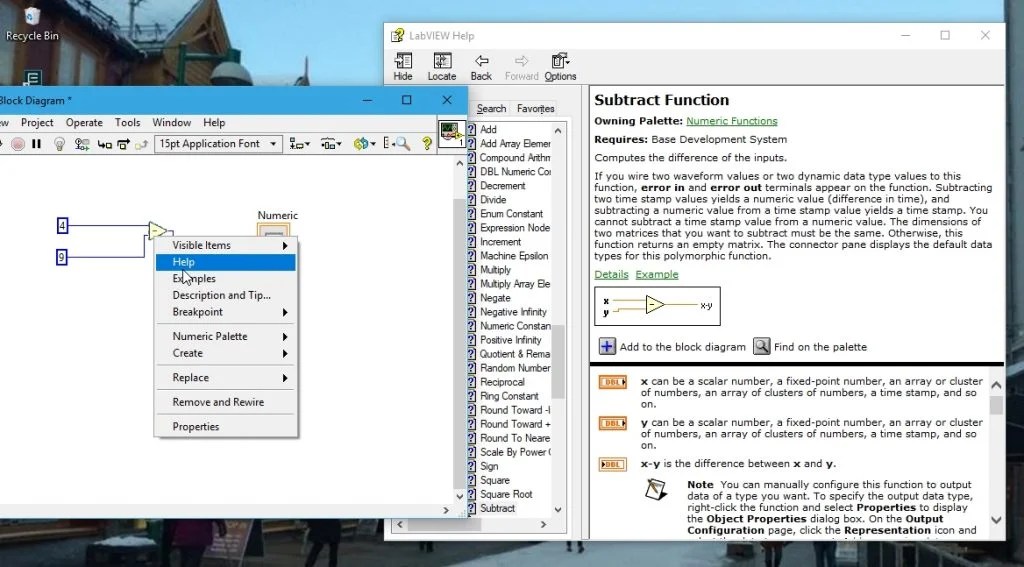Image resolution: width=1024 pixels, height=567 pixels.
Task: Select Subtract in the help index list
Action: click(497, 508)
